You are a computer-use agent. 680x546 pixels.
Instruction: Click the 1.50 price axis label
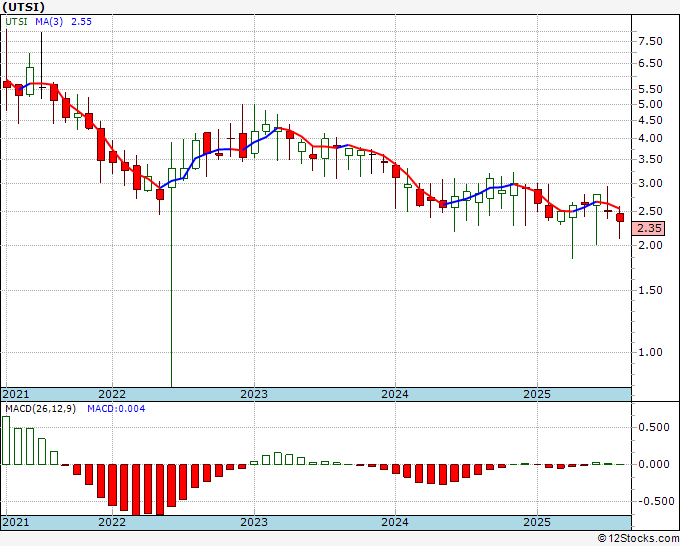[650, 290]
